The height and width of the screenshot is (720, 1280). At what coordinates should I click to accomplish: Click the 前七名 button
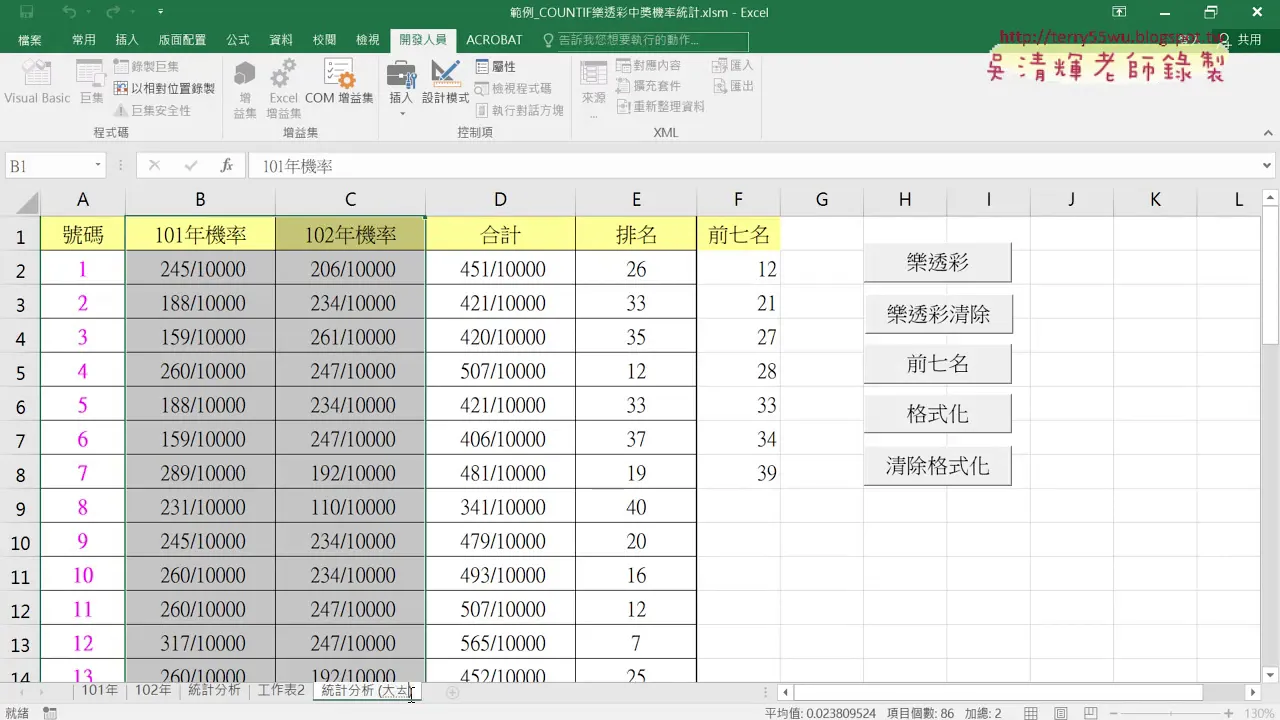click(938, 364)
